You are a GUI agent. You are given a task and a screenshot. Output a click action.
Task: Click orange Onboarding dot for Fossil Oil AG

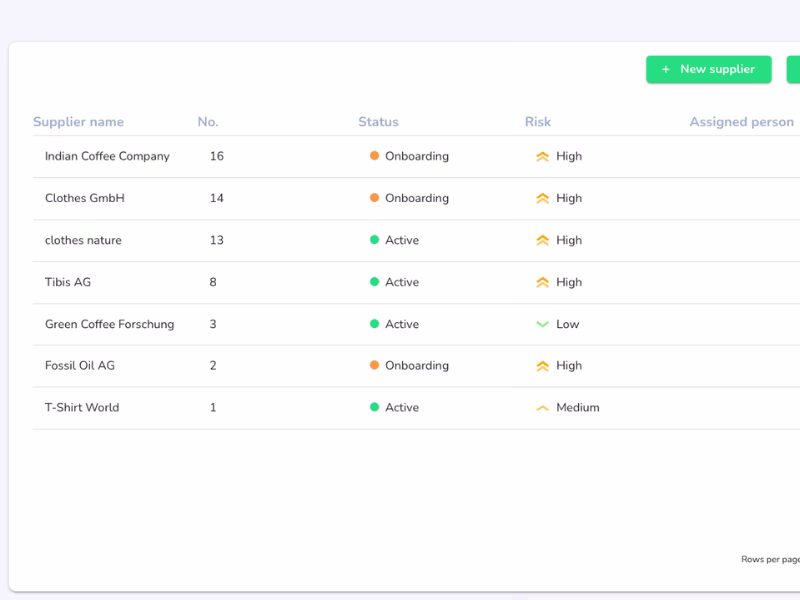point(374,366)
